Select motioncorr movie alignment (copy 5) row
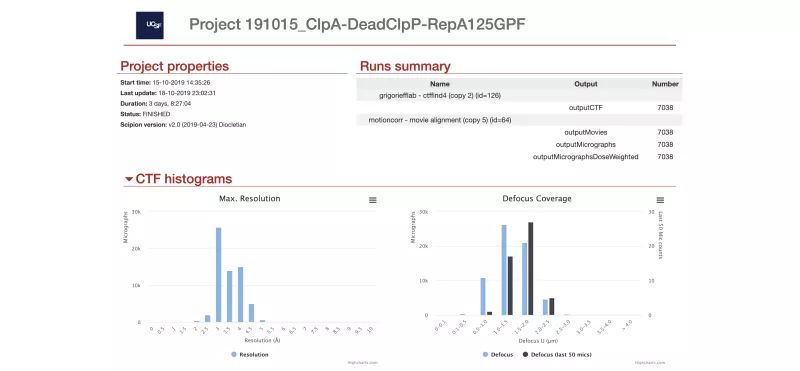 tap(519, 120)
